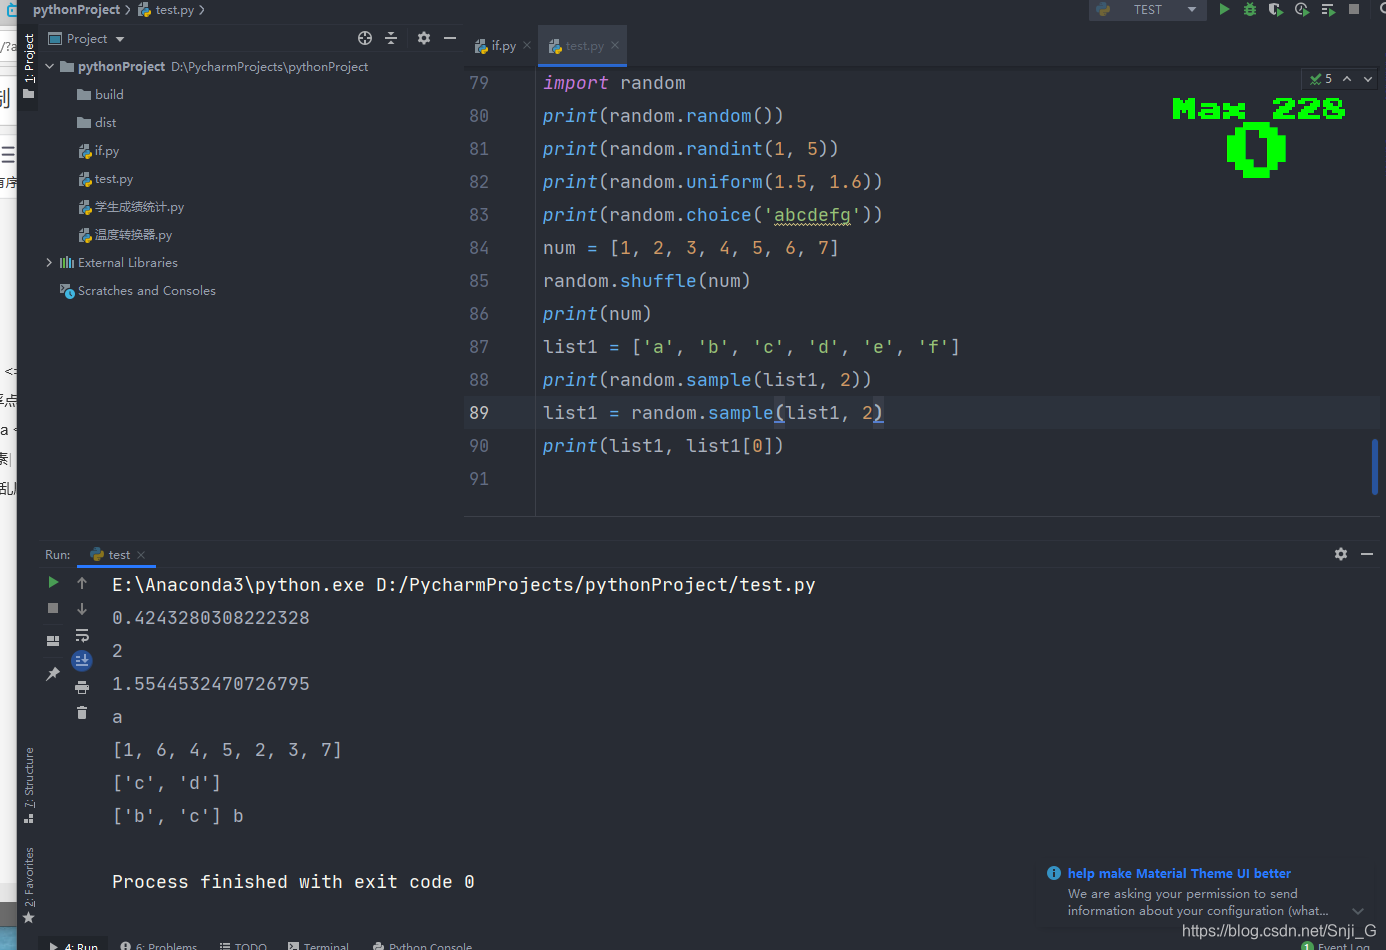1386x950 pixels.
Task: Minimize the Run tool window
Action: pyautogui.click(x=1367, y=554)
